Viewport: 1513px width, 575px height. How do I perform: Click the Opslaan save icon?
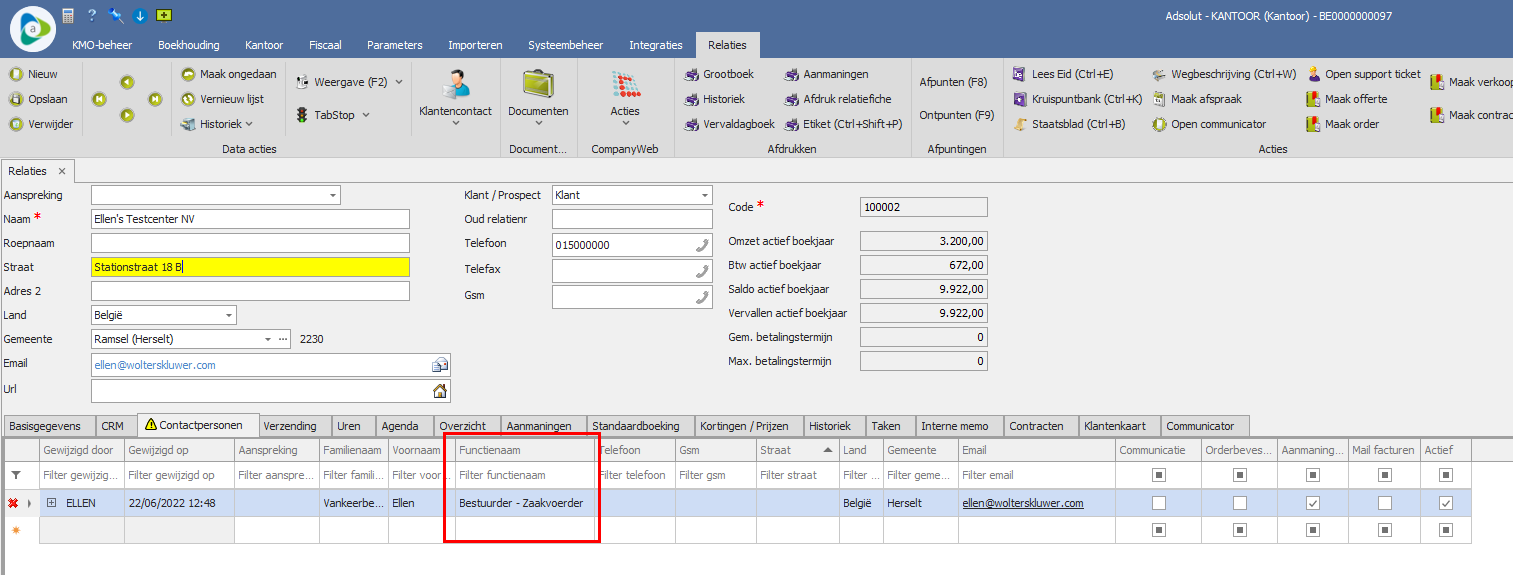(16, 99)
